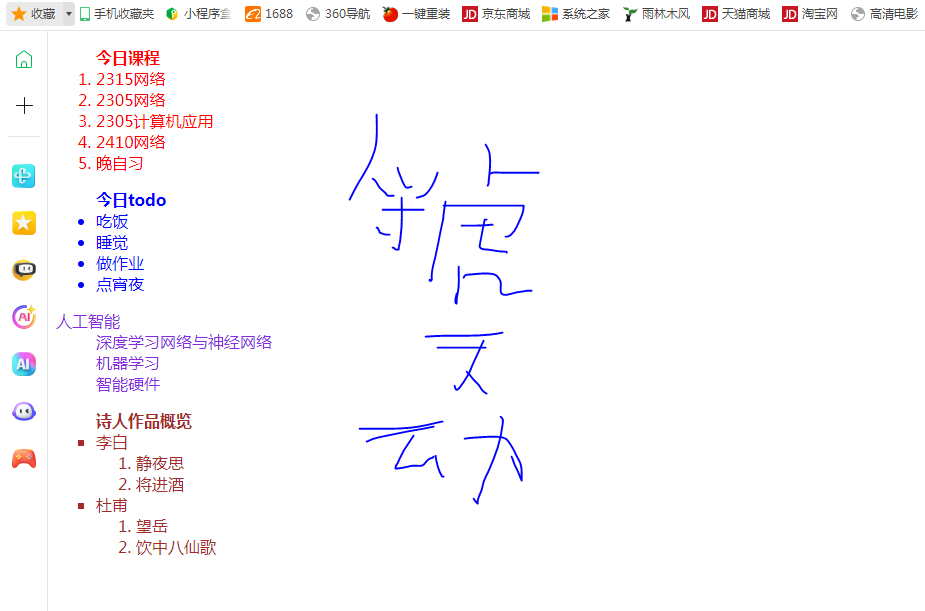Click the 李白 list item
925x611 pixels.
click(112, 442)
